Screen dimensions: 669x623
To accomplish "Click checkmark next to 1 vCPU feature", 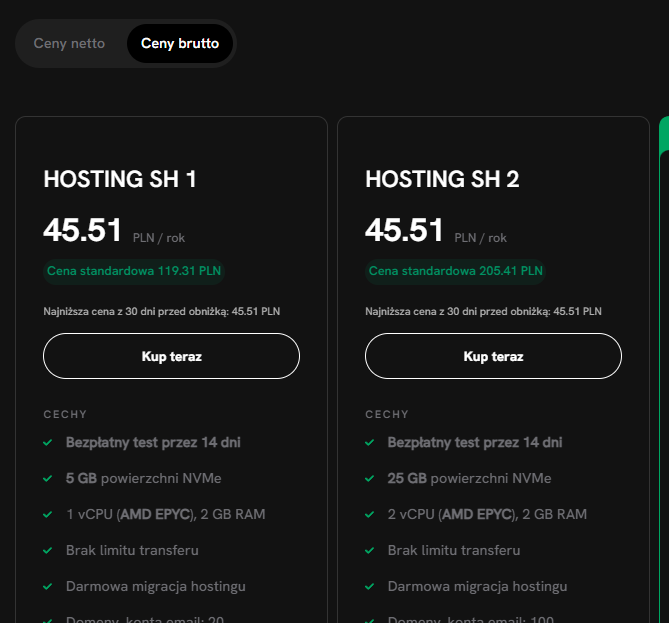I will 48,514.
